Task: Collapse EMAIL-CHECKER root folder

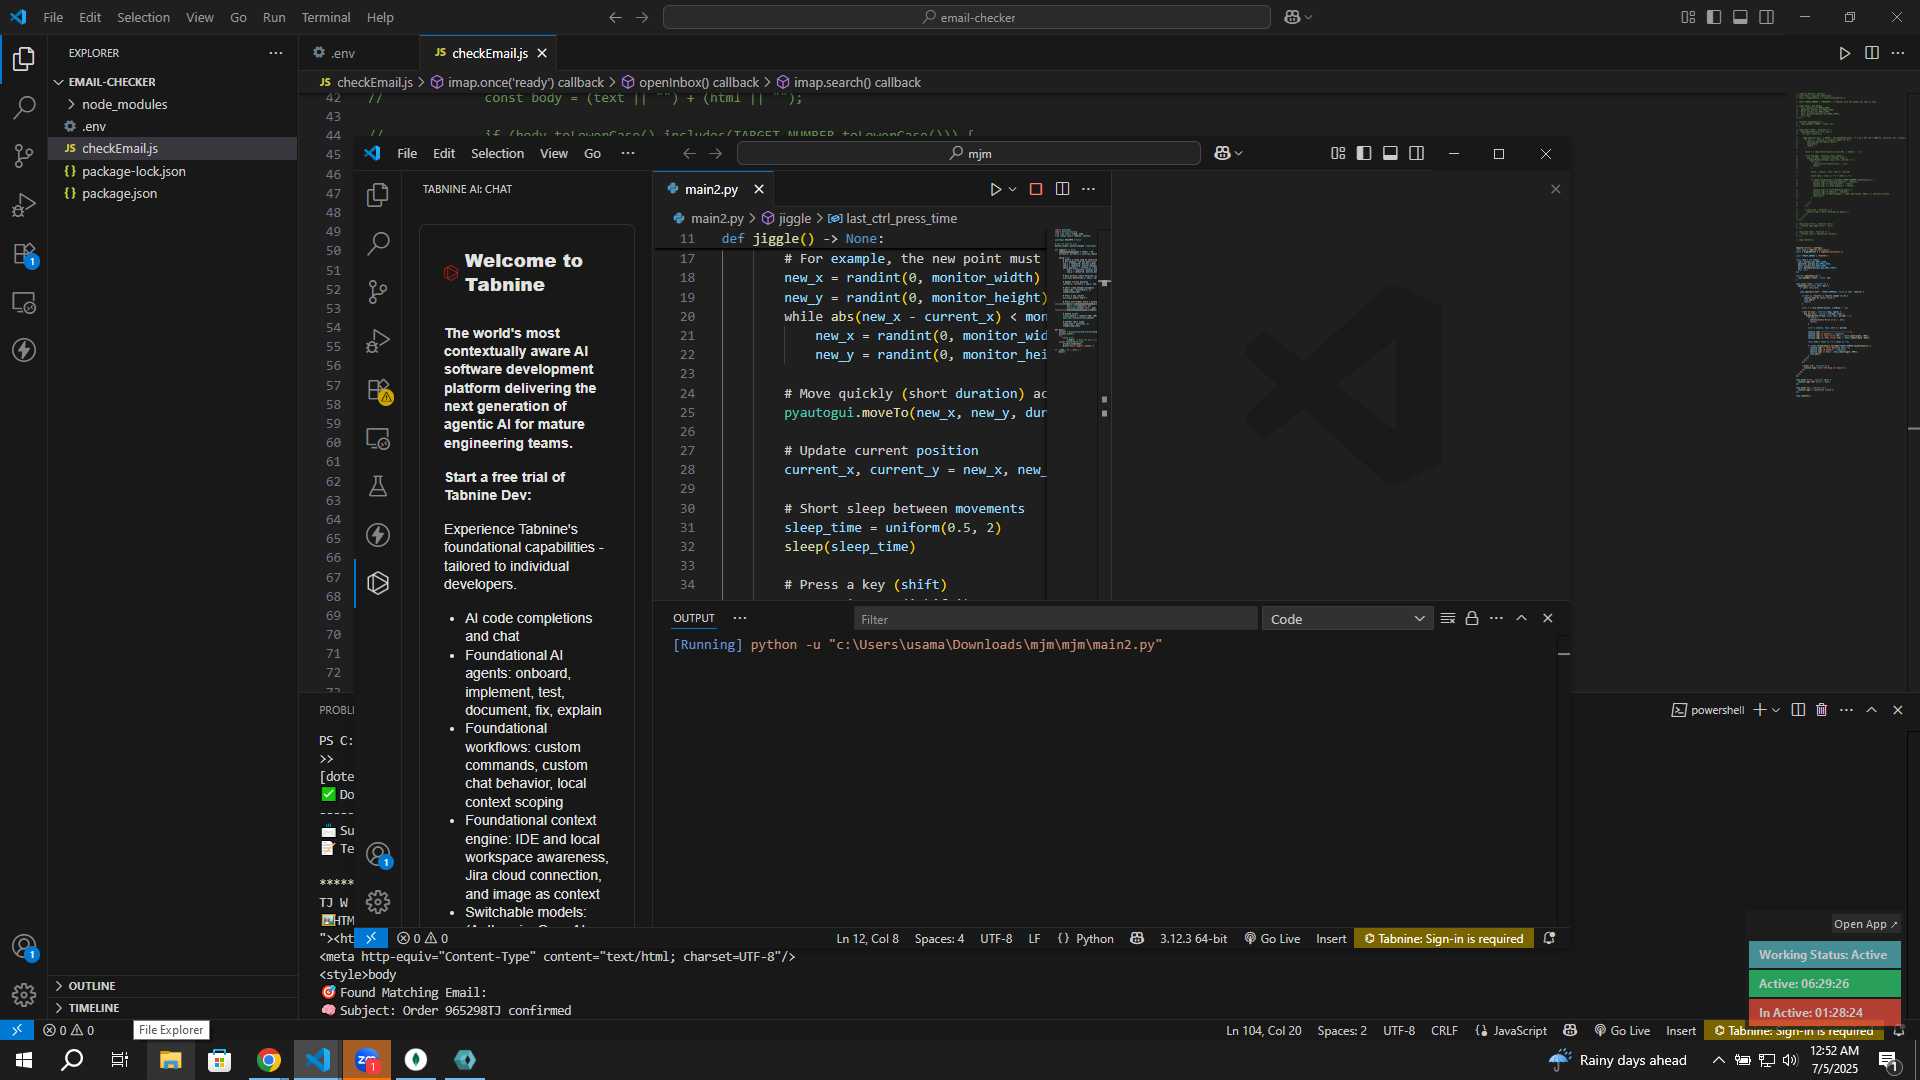Action: (x=111, y=82)
